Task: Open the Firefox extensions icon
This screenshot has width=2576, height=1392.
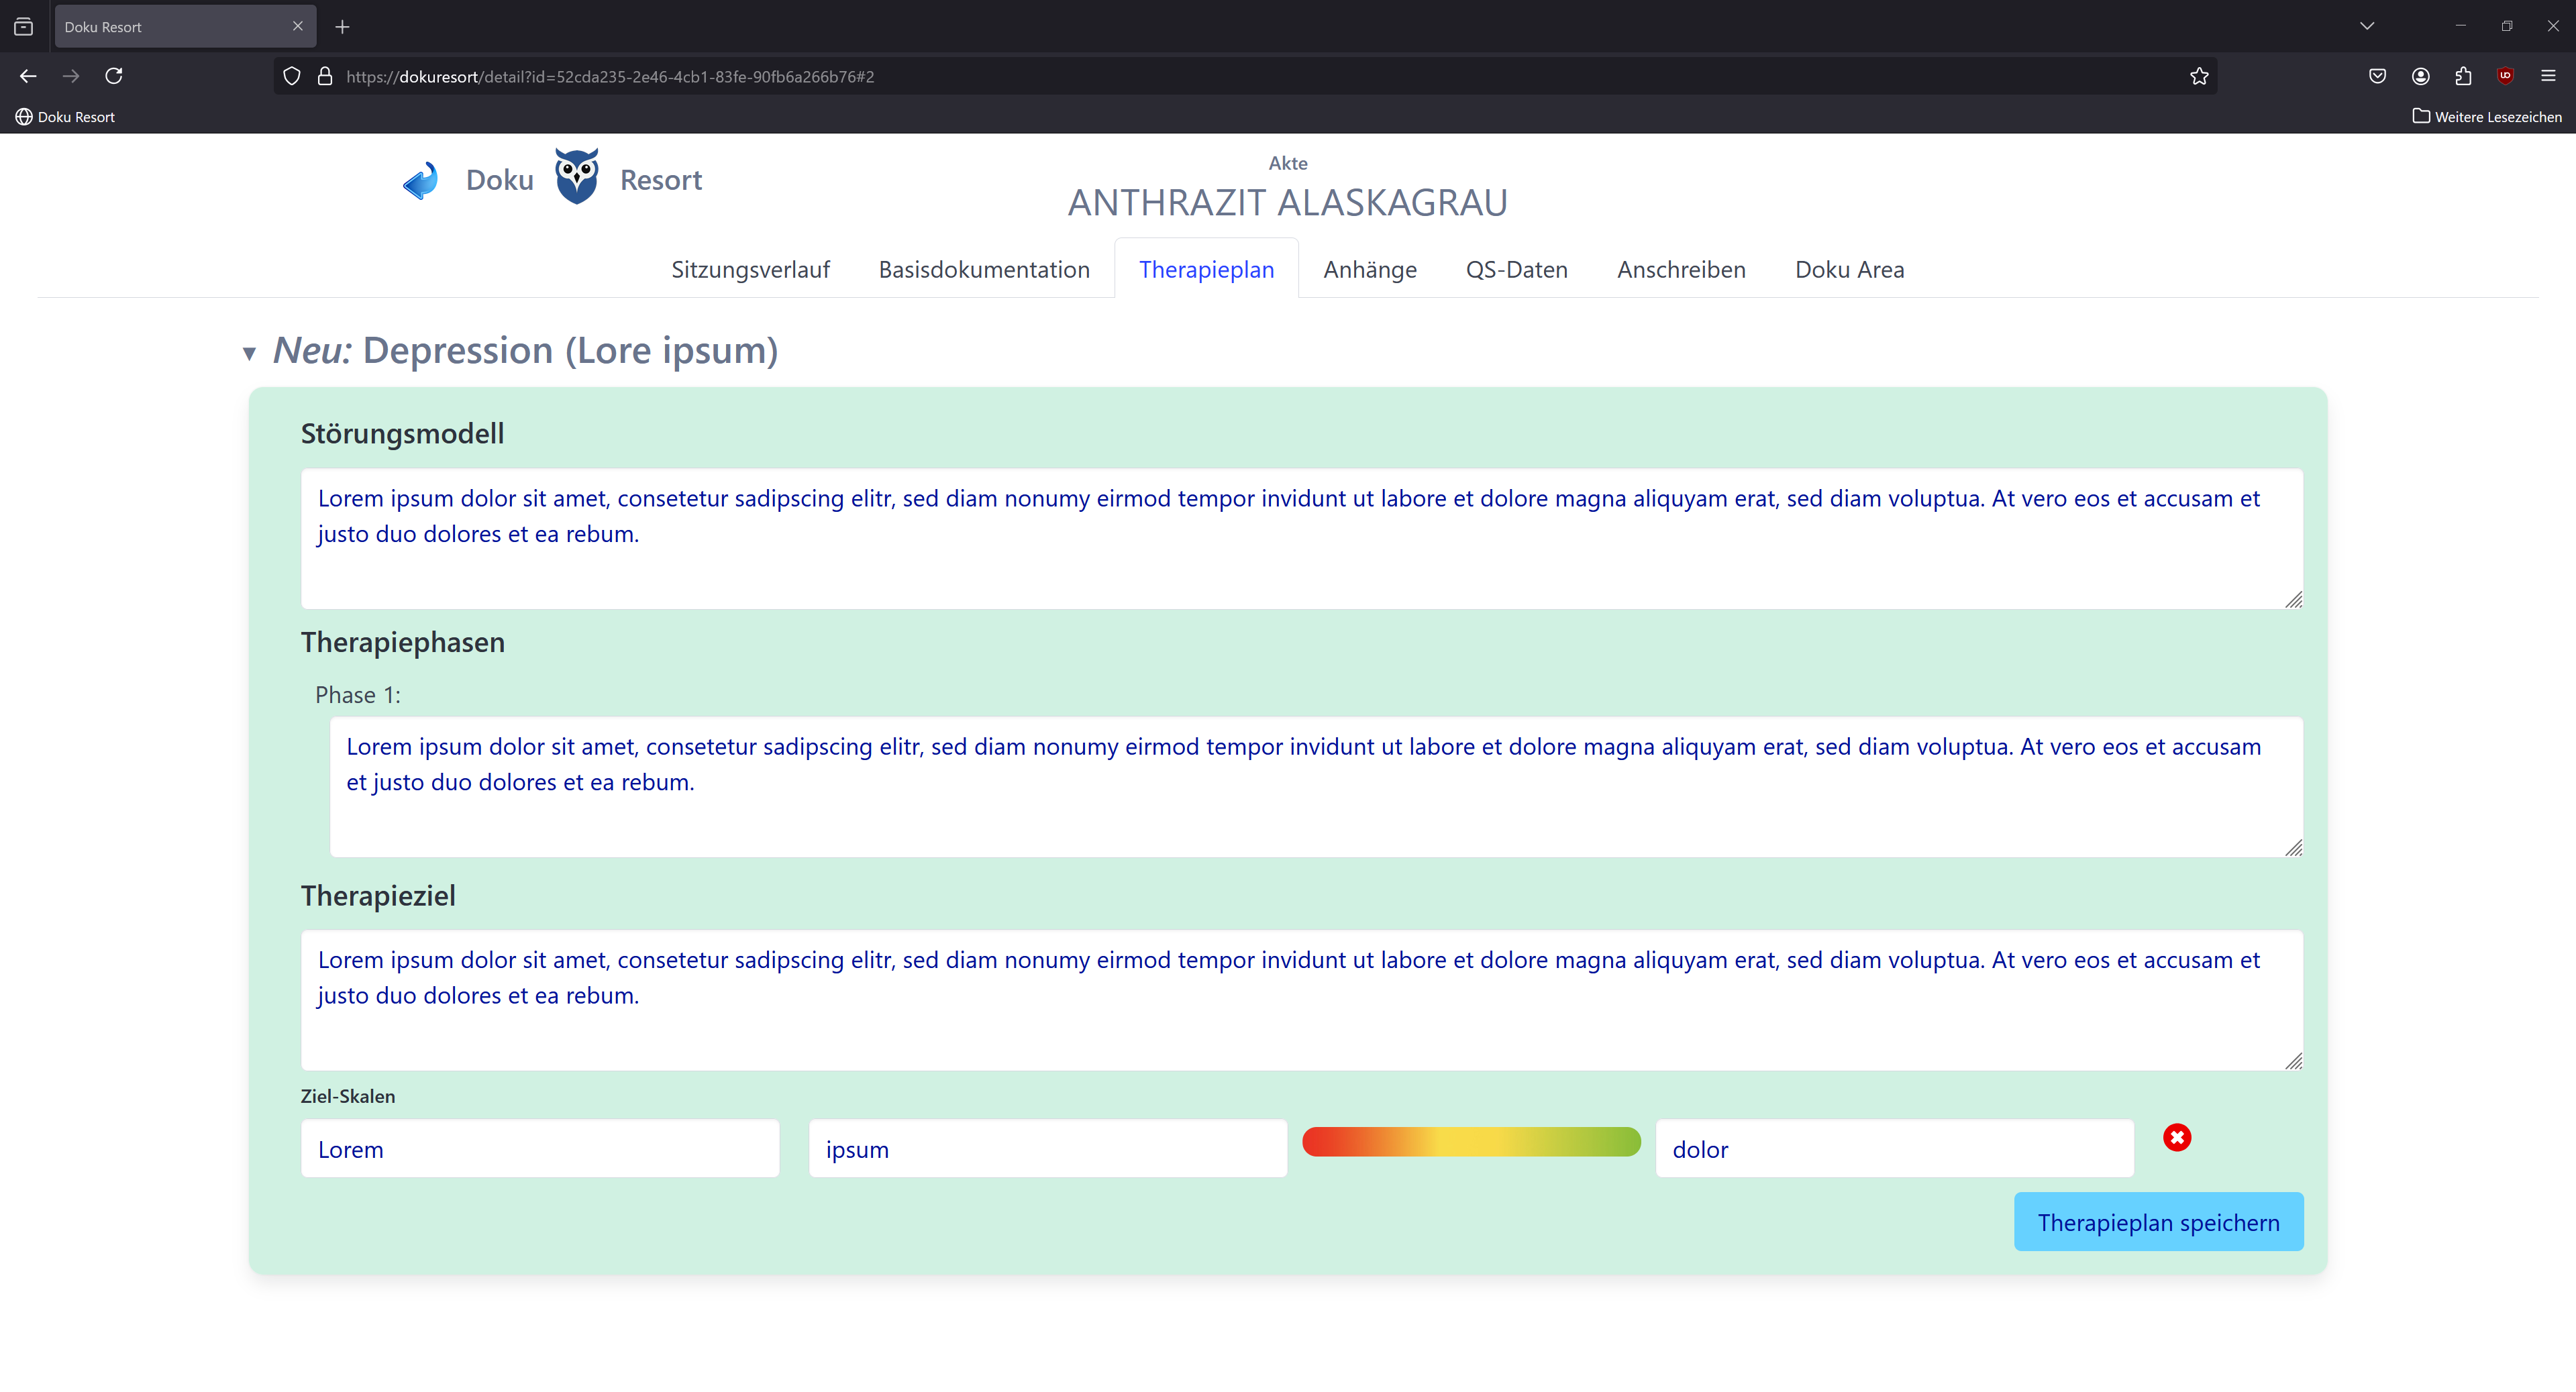Action: pos(2463,76)
